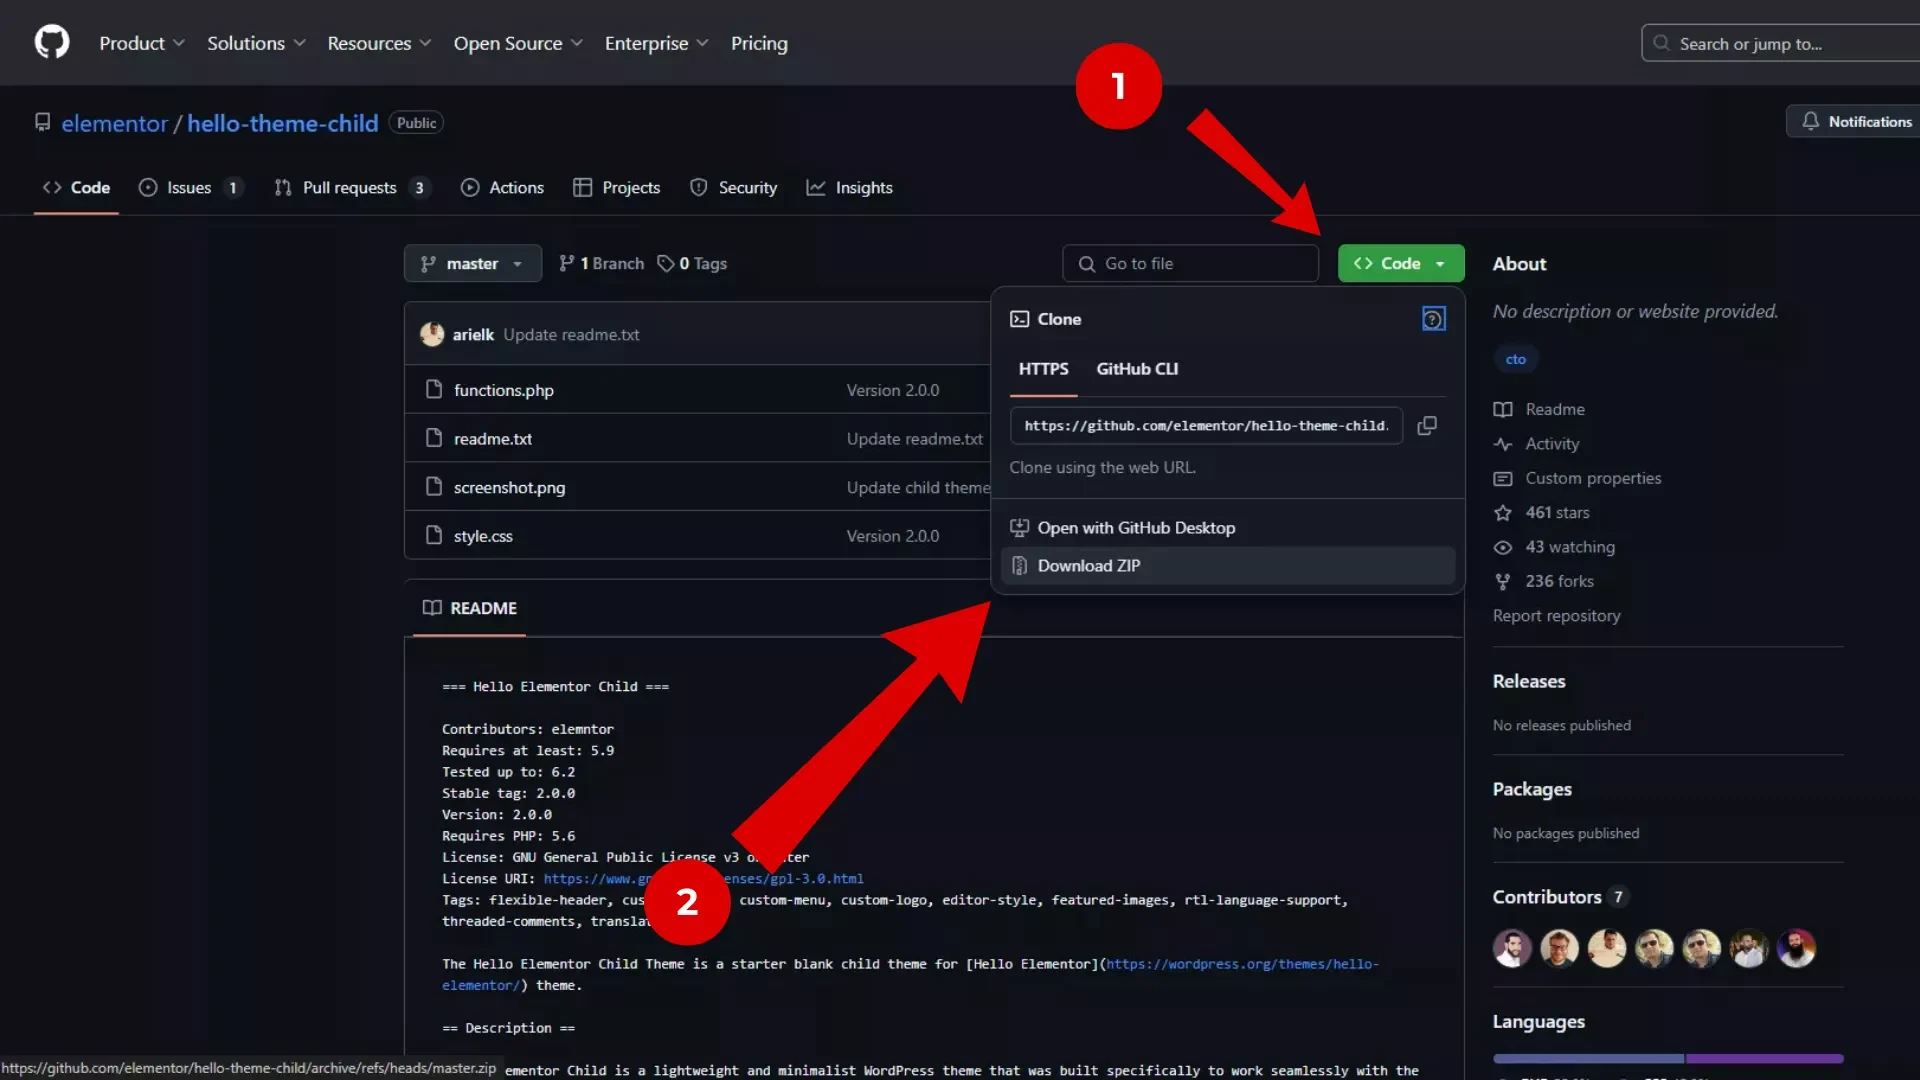Jump to Readme in About sidebar
The height and width of the screenshot is (1080, 1920).
(1540, 409)
